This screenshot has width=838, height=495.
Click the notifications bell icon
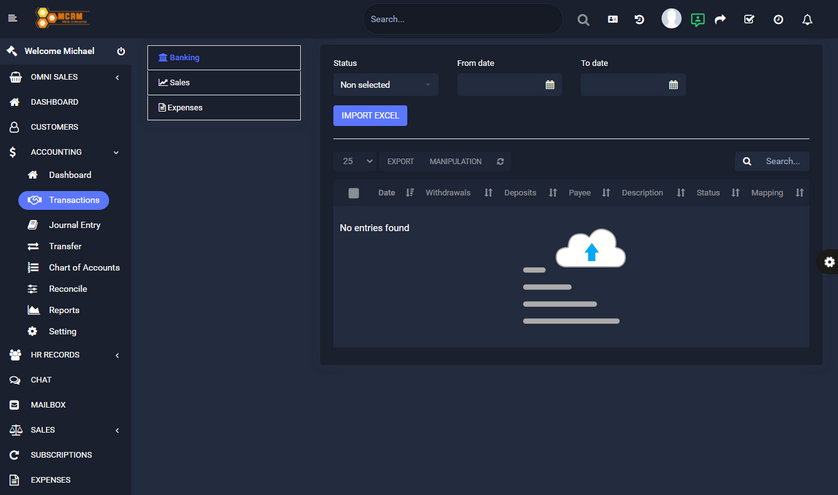pos(807,19)
